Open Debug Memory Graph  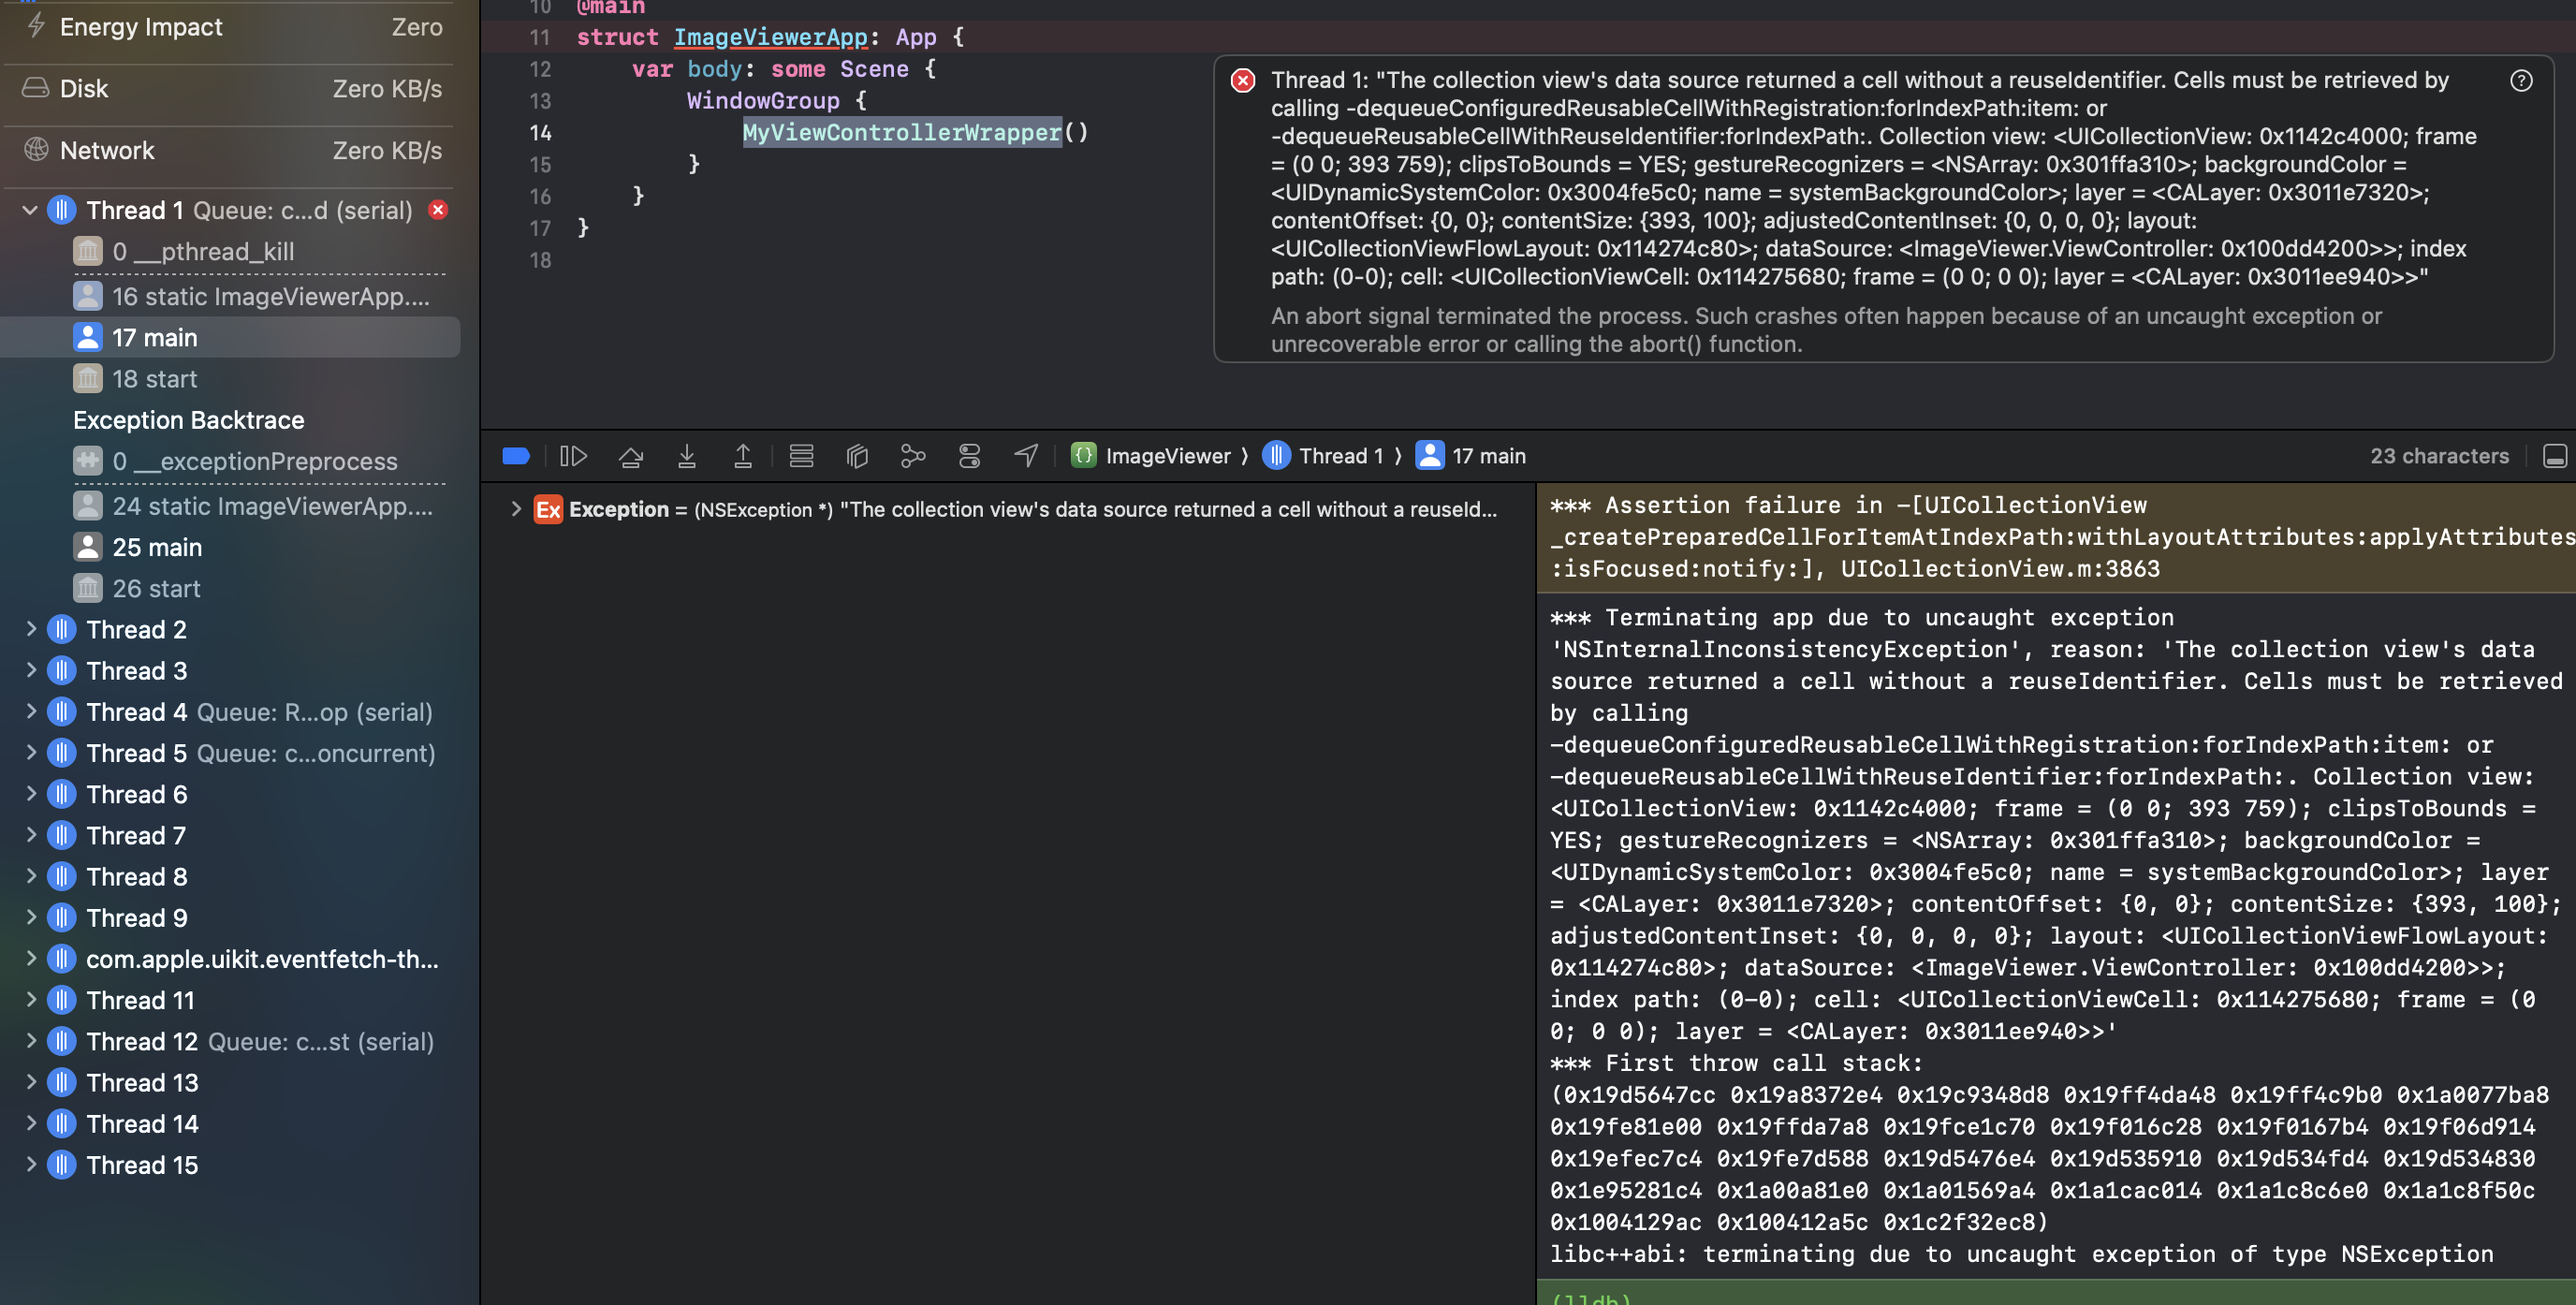912,456
